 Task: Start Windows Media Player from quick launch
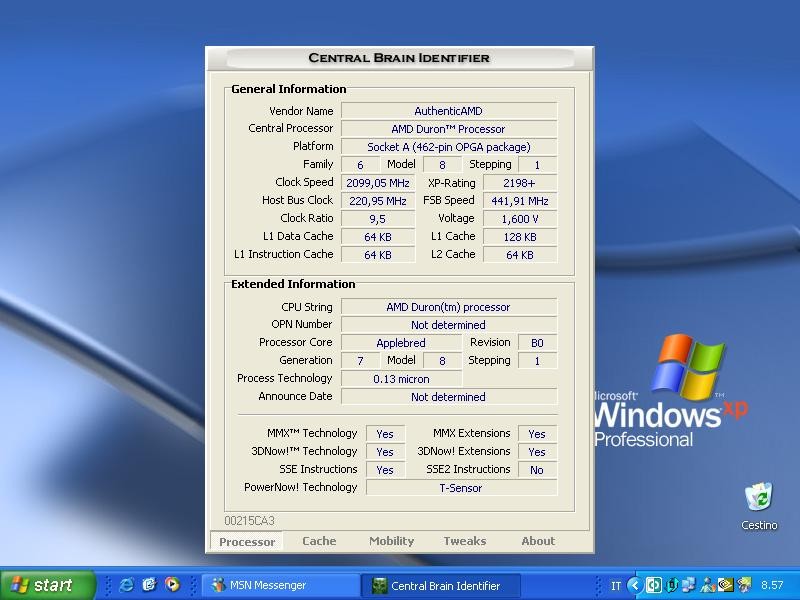pos(172,585)
